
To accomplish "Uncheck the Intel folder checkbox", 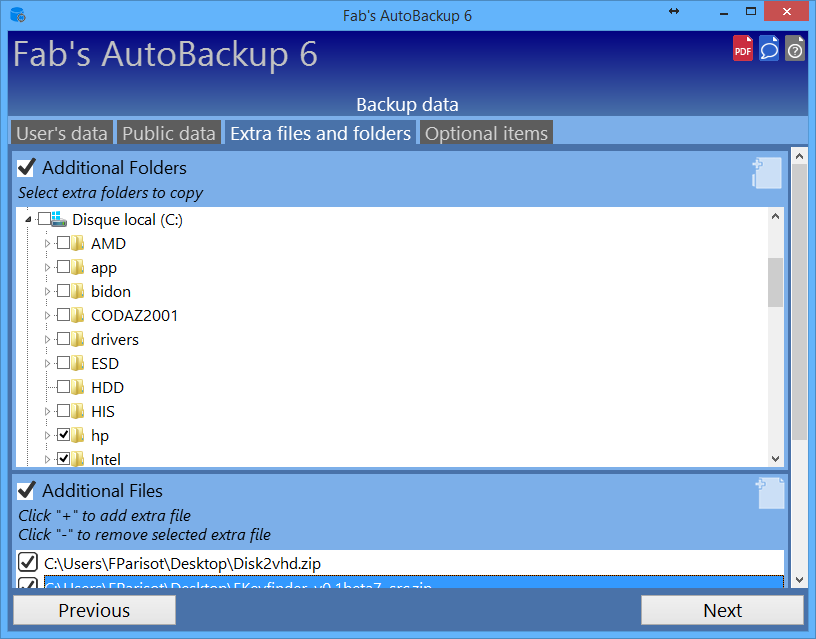I will (63, 458).
